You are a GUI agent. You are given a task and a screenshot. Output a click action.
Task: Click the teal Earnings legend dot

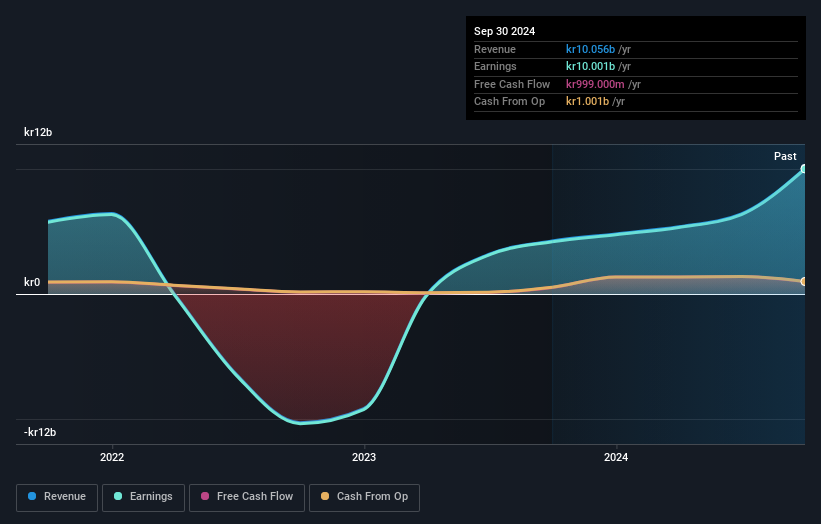click(x=118, y=496)
